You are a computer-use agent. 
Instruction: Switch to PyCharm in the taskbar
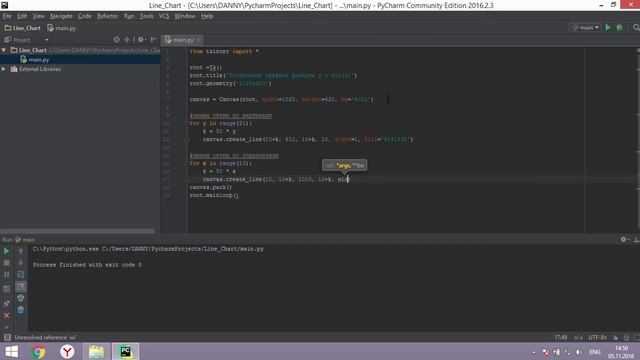[x=125, y=351]
